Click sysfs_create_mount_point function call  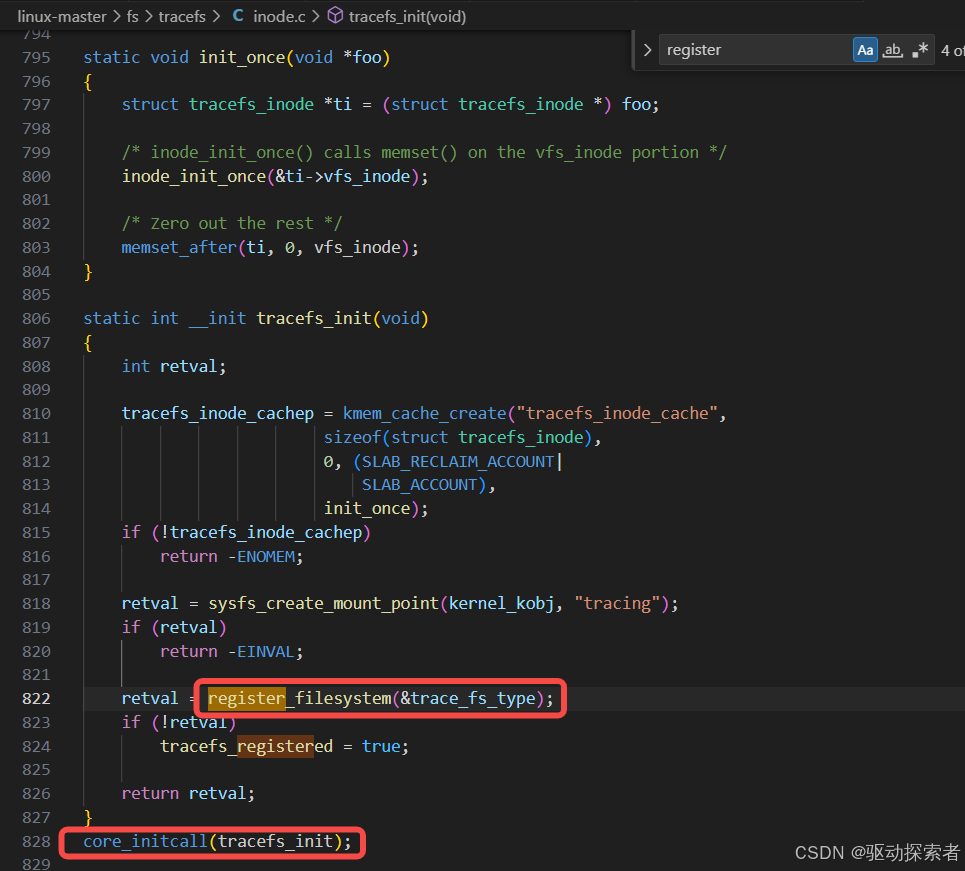(x=324, y=604)
